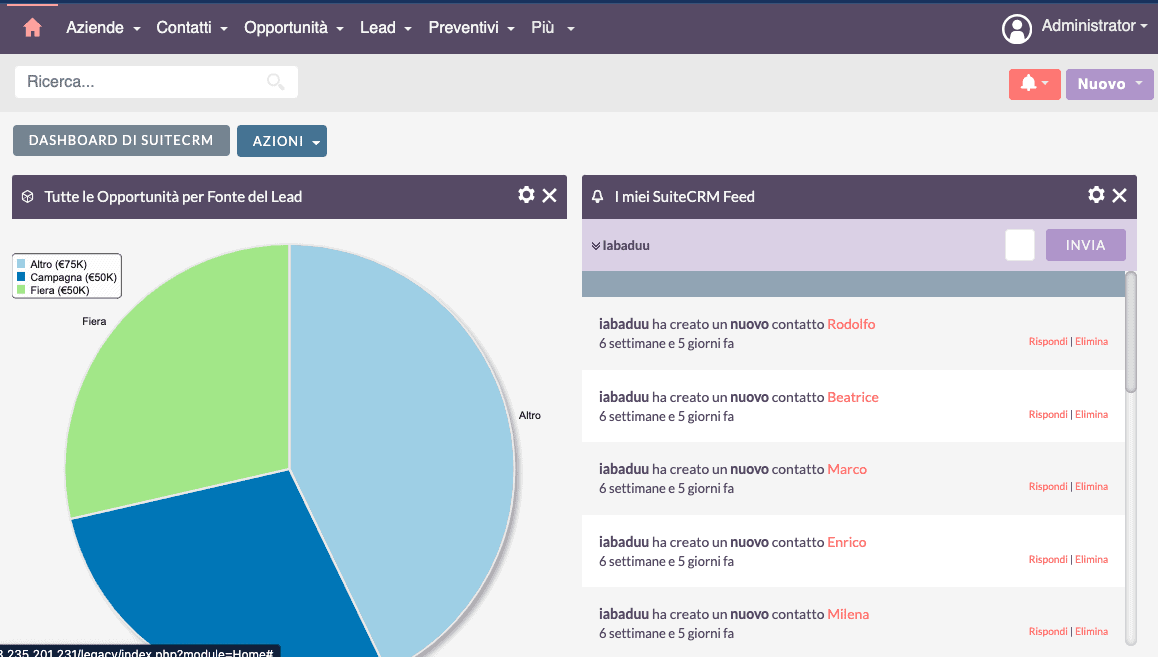The width and height of the screenshot is (1158, 657).
Task: Click the cube icon in Opportunità dashlet header
Action: (27, 196)
